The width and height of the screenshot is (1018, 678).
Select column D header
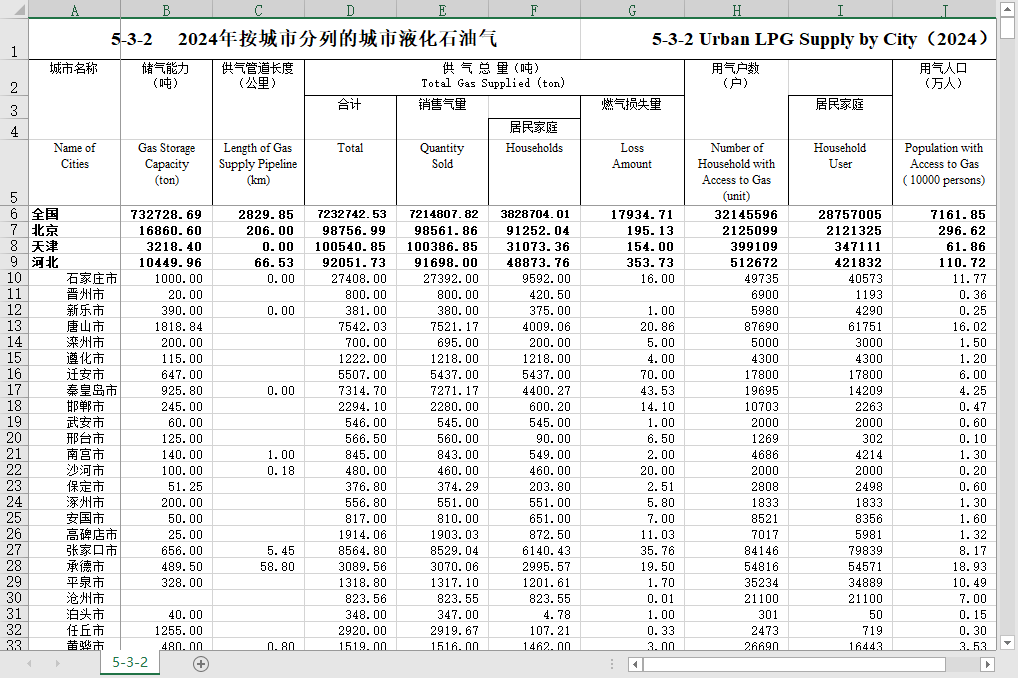pyautogui.click(x=351, y=10)
